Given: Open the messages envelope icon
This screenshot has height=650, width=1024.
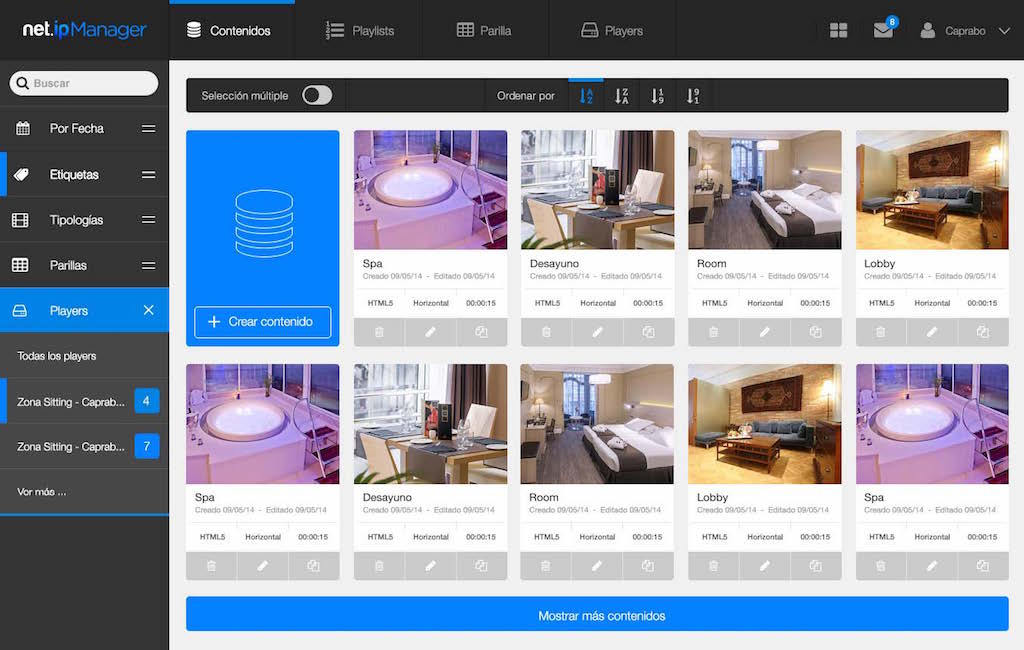Looking at the screenshot, I should point(883,31).
